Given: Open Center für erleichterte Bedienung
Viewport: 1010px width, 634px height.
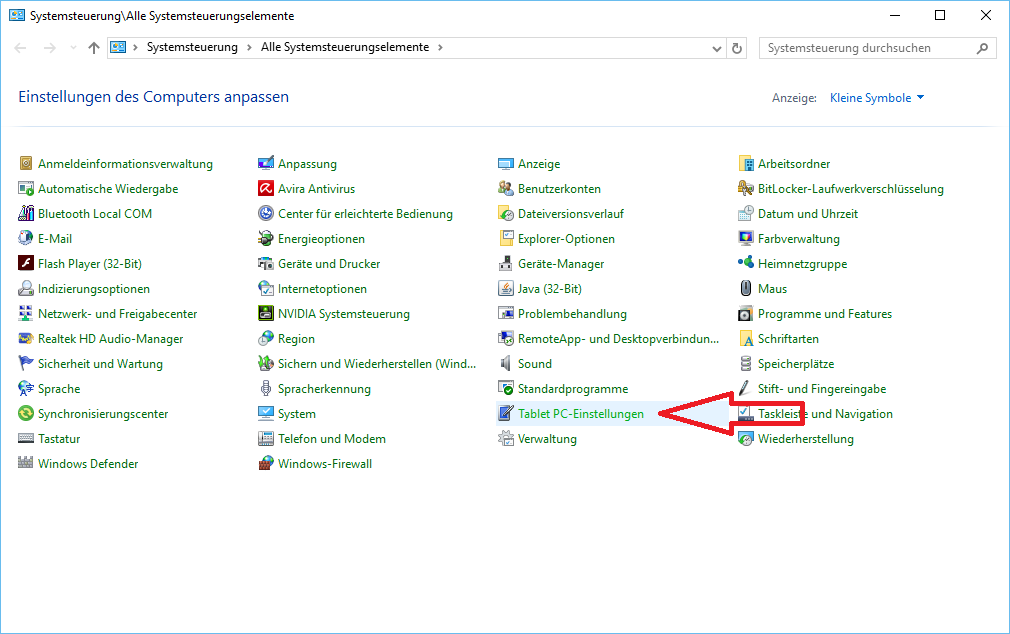Looking at the screenshot, I should tap(365, 214).
